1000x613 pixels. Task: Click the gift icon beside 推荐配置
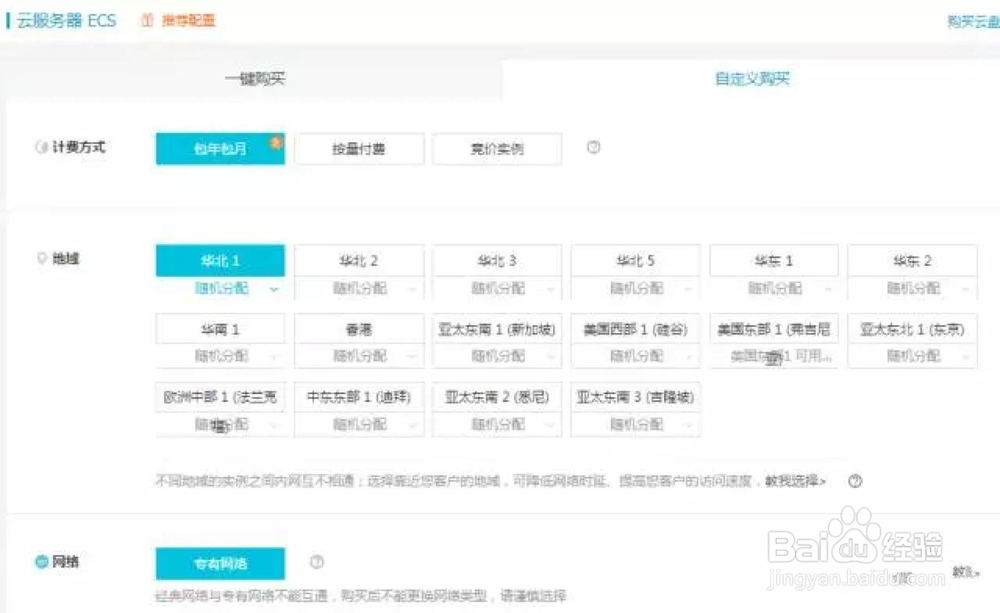(x=143, y=19)
